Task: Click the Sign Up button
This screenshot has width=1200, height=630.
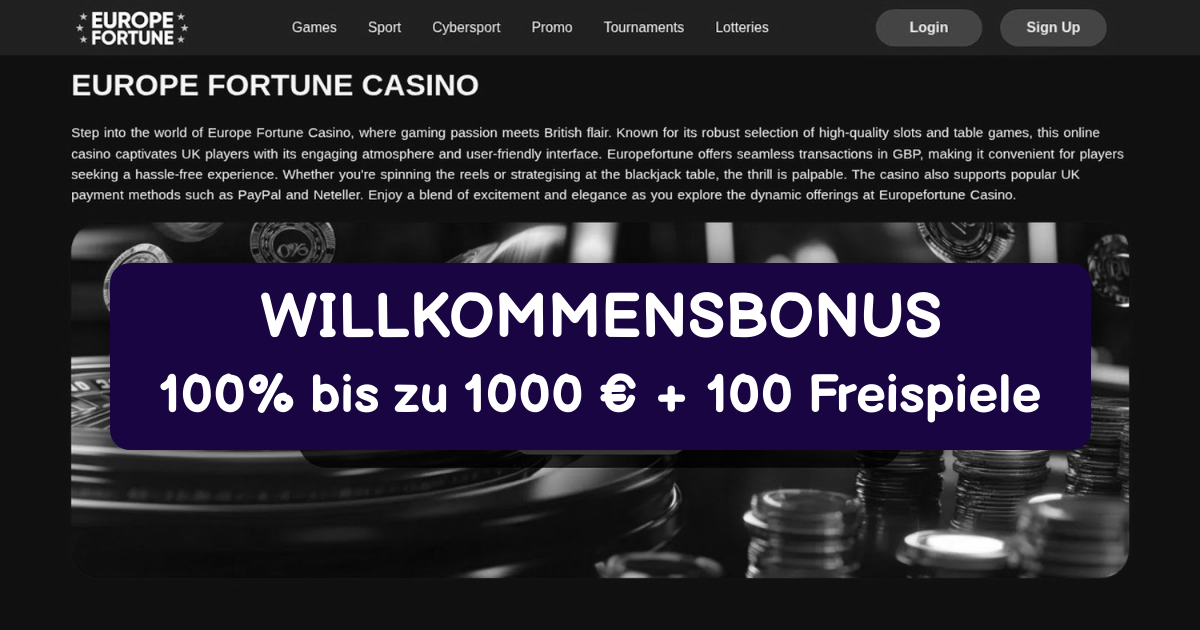Action: coord(1053,28)
